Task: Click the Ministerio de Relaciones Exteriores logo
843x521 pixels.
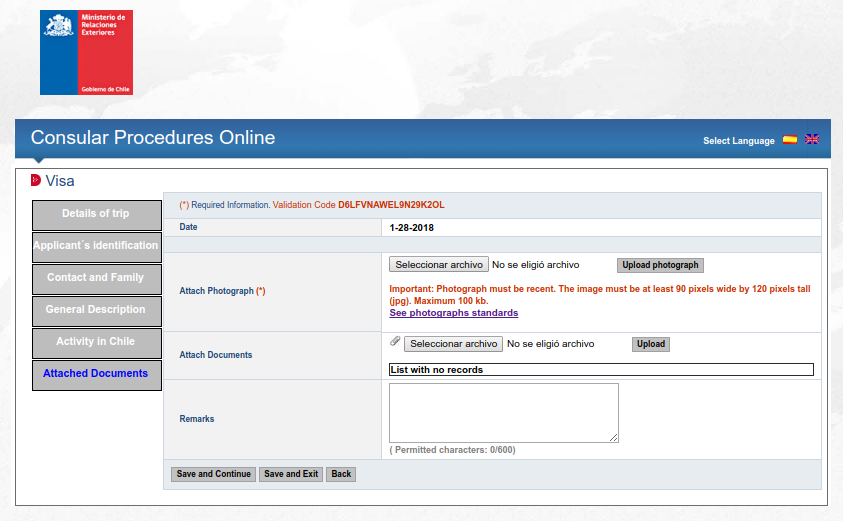Action: 86,52
